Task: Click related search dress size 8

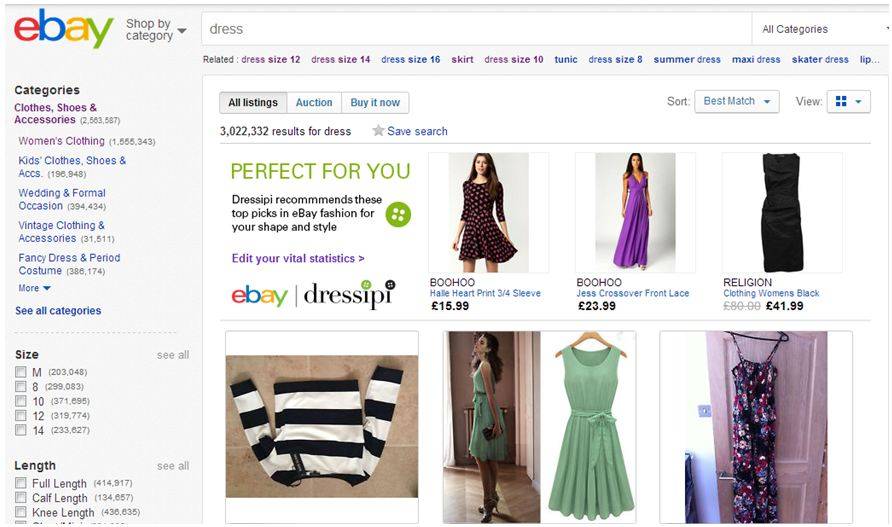Action: point(616,59)
